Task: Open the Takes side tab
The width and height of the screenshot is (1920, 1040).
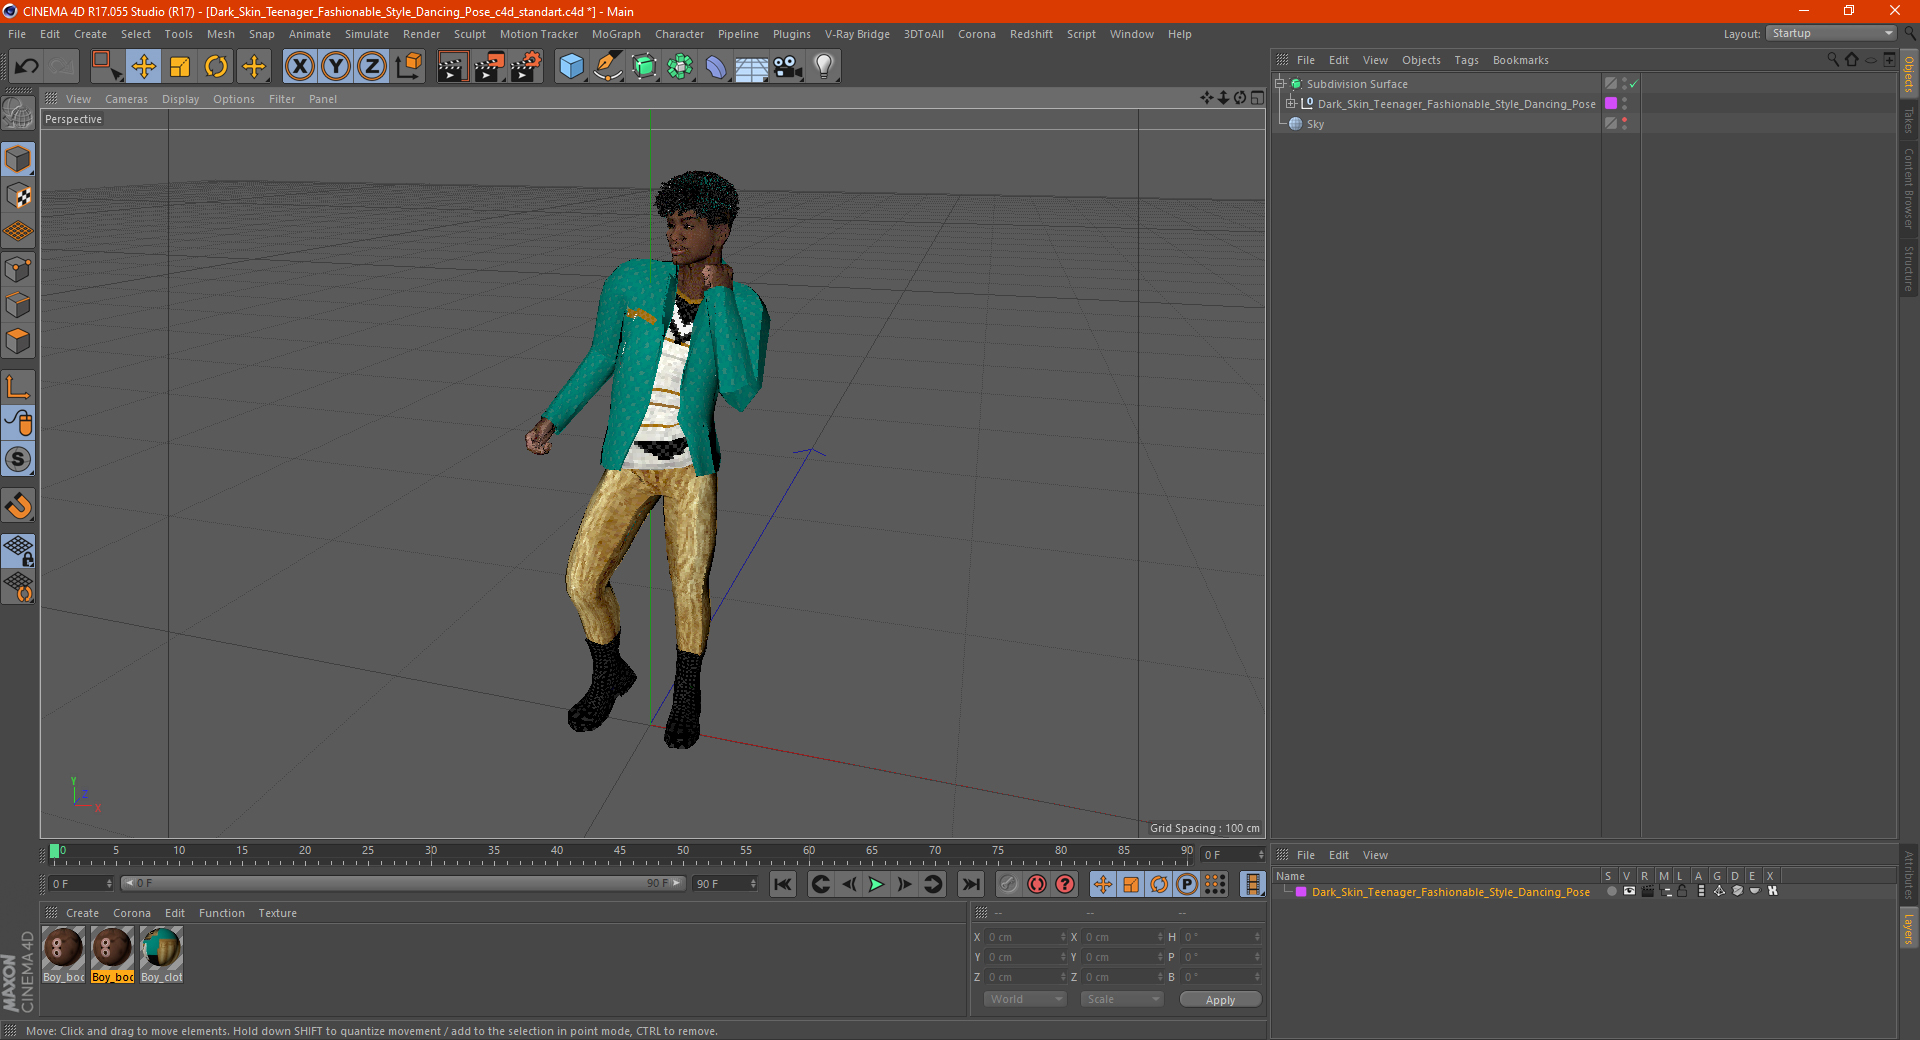Action: tap(1909, 120)
